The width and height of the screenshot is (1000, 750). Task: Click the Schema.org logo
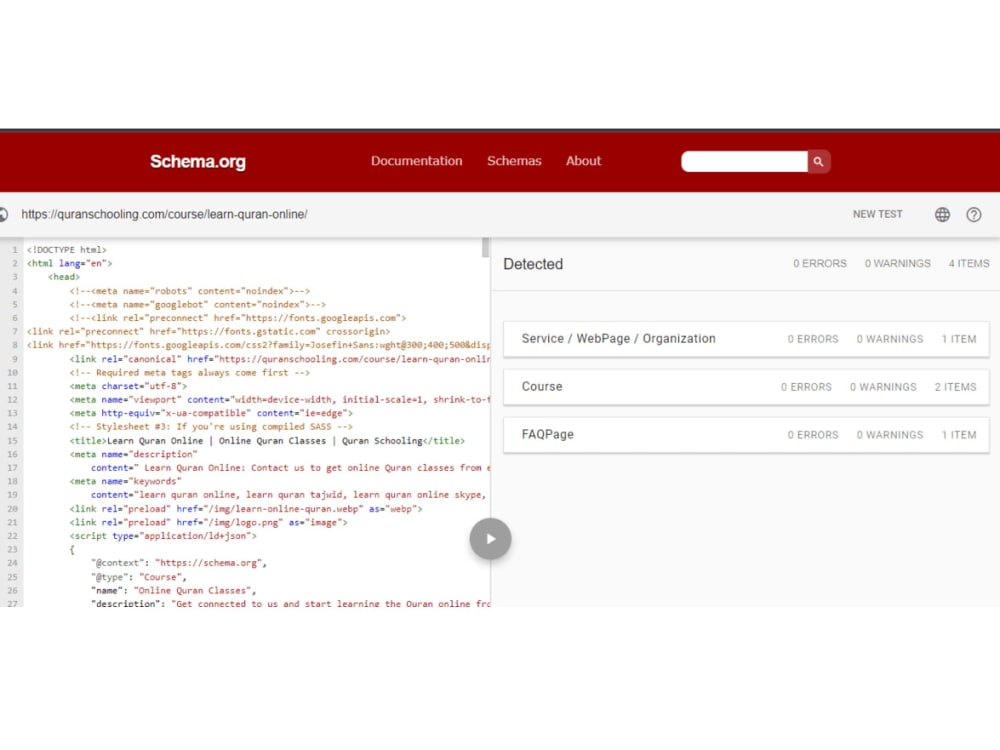point(197,161)
